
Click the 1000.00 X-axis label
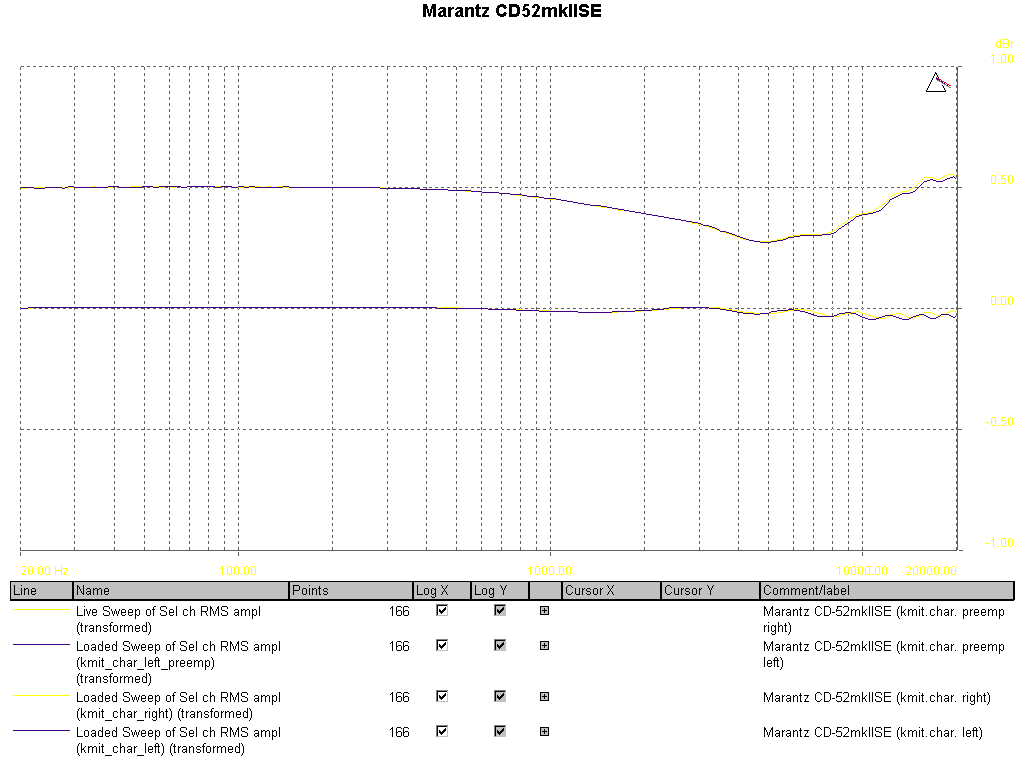550,571
